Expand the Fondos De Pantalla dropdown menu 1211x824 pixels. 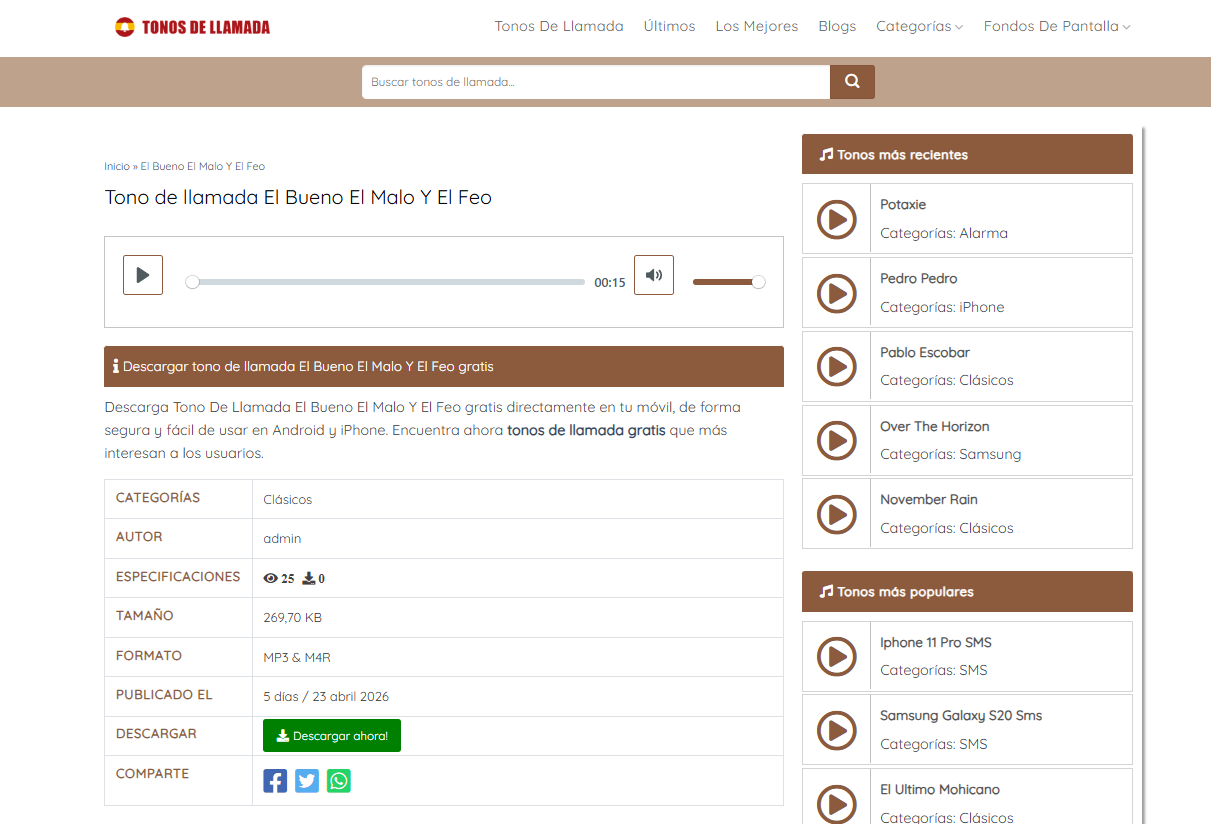coord(1057,27)
